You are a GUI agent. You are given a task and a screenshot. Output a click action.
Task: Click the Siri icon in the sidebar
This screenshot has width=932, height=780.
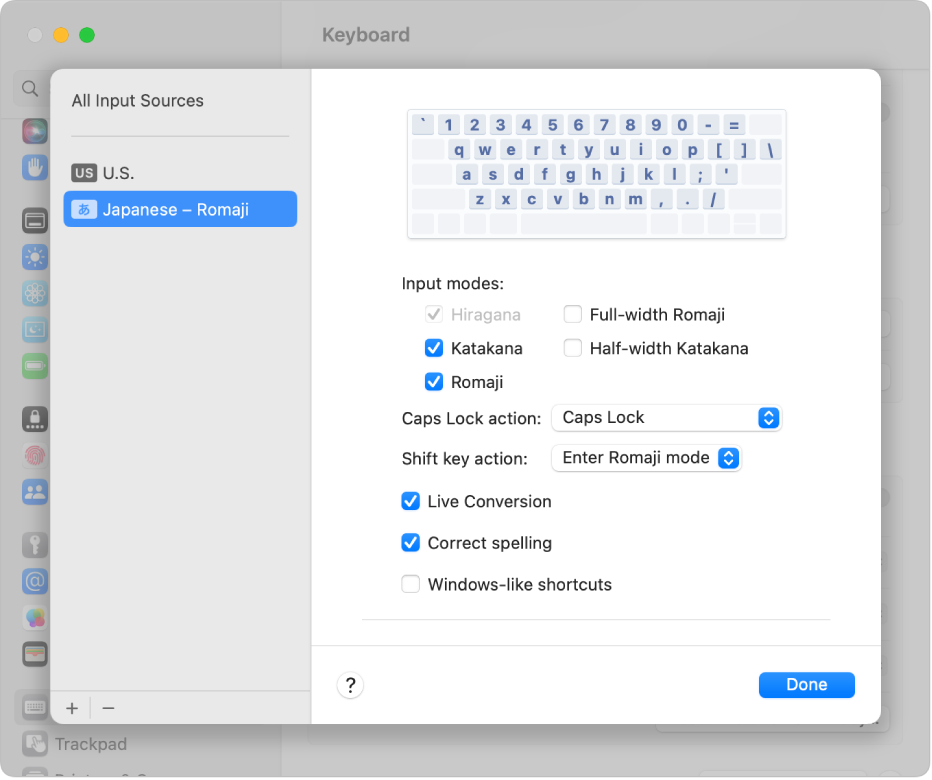[x=35, y=130]
